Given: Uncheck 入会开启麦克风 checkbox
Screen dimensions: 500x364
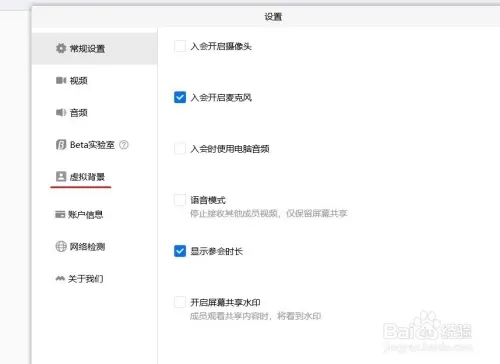Looking at the screenshot, I should pyautogui.click(x=180, y=97).
